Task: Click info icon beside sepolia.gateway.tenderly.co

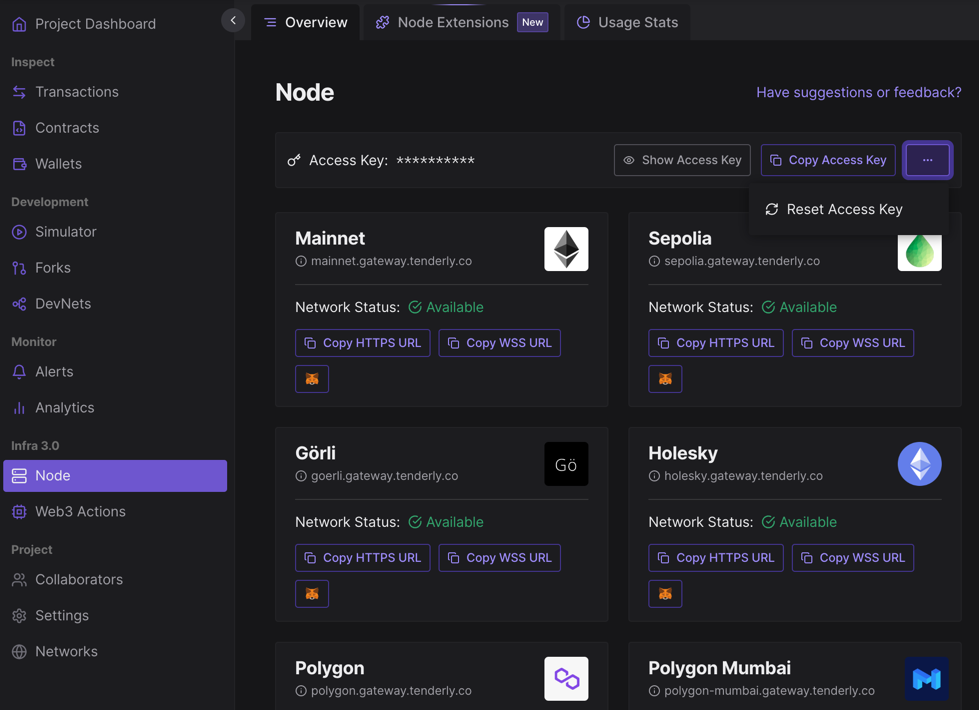Action: coord(654,261)
